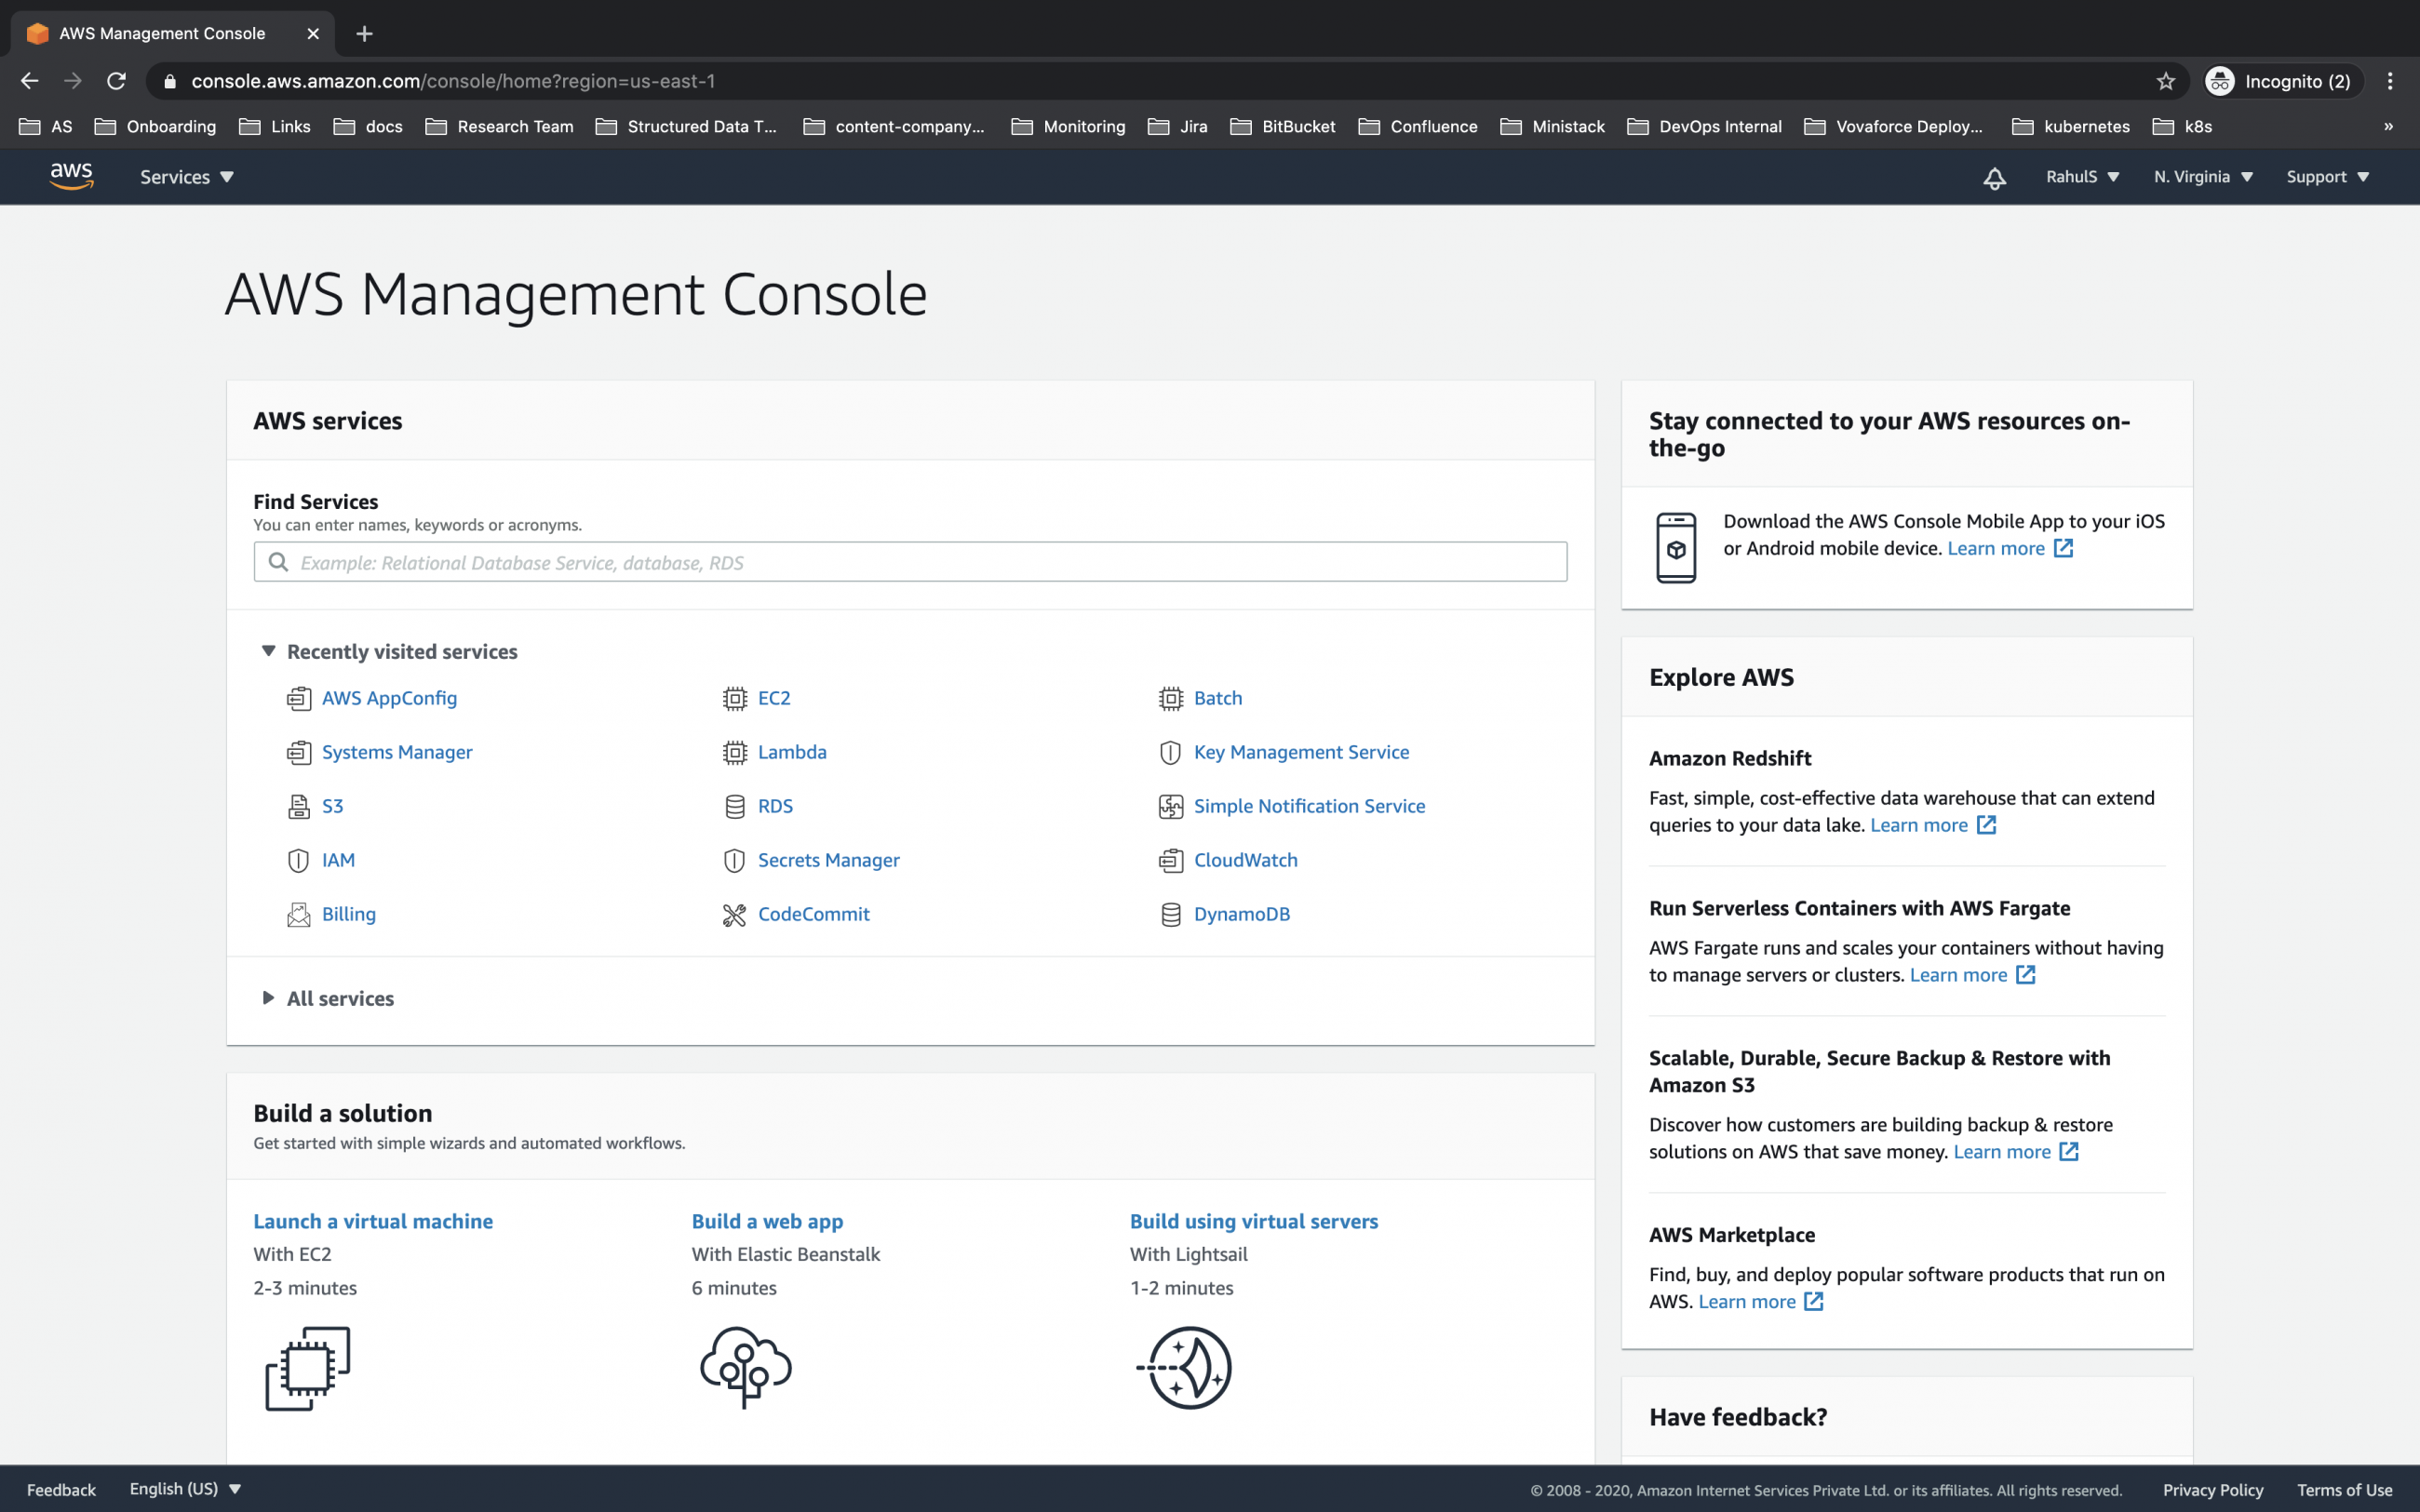This screenshot has height=1512, width=2420.
Task: Open the Jira bookmarks folder
Action: point(1177,126)
